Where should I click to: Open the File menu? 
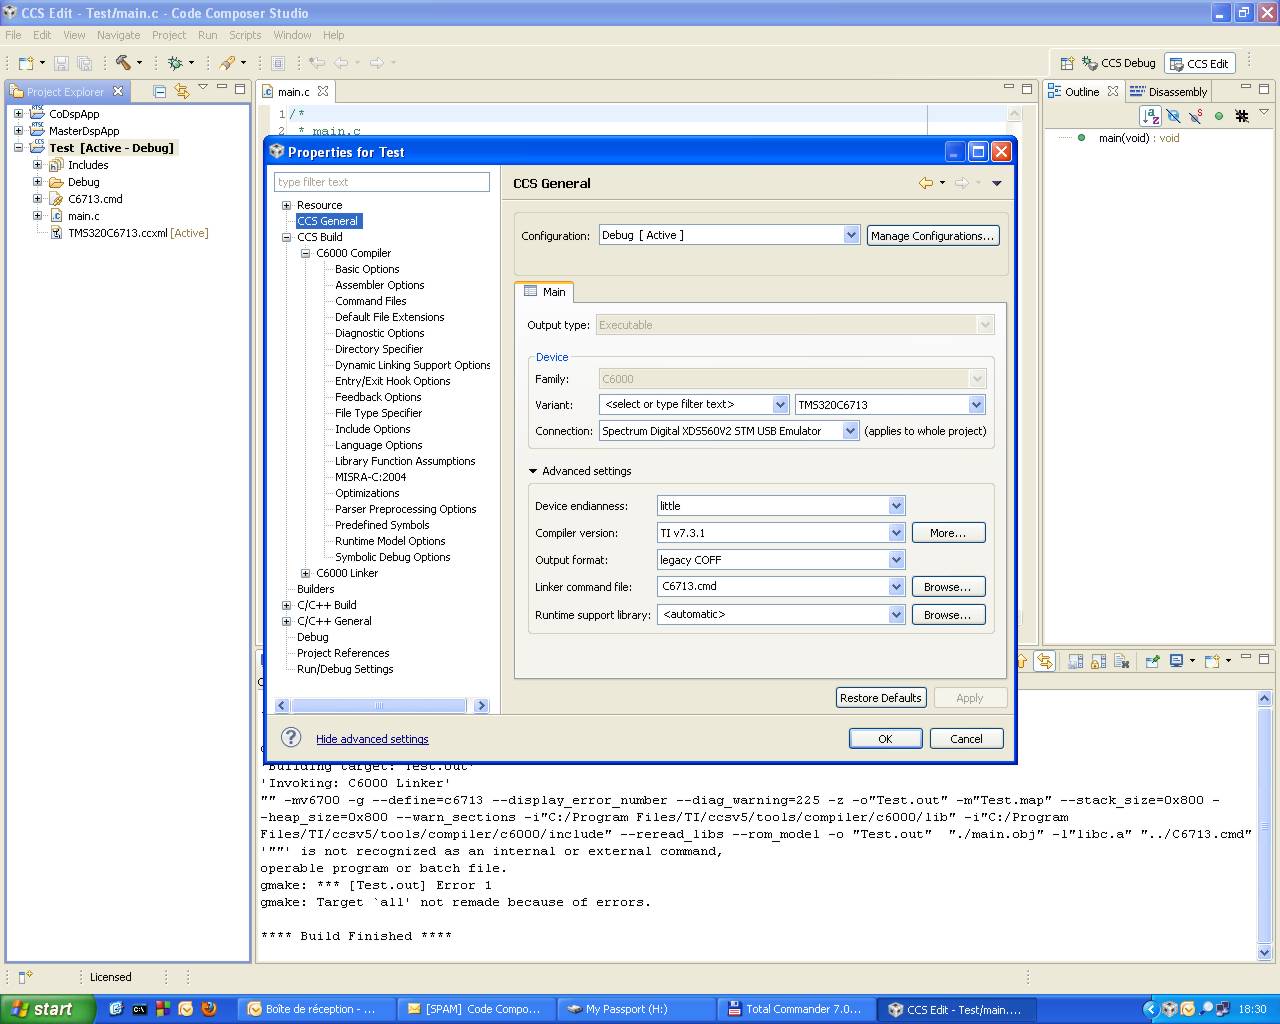click(x=13, y=35)
